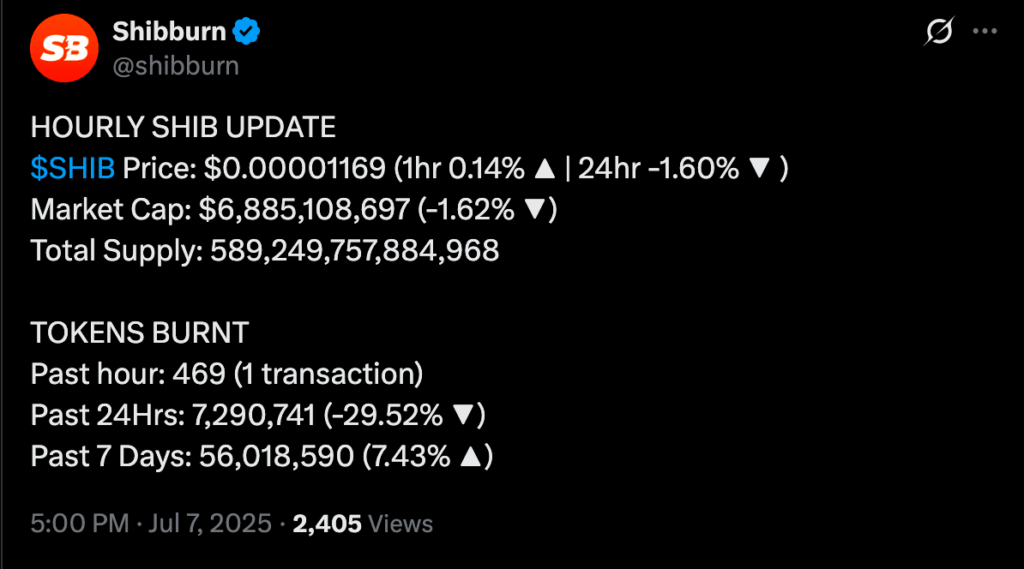Open the 2,405 Views count
This screenshot has width=1024, height=569.
pos(362,524)
